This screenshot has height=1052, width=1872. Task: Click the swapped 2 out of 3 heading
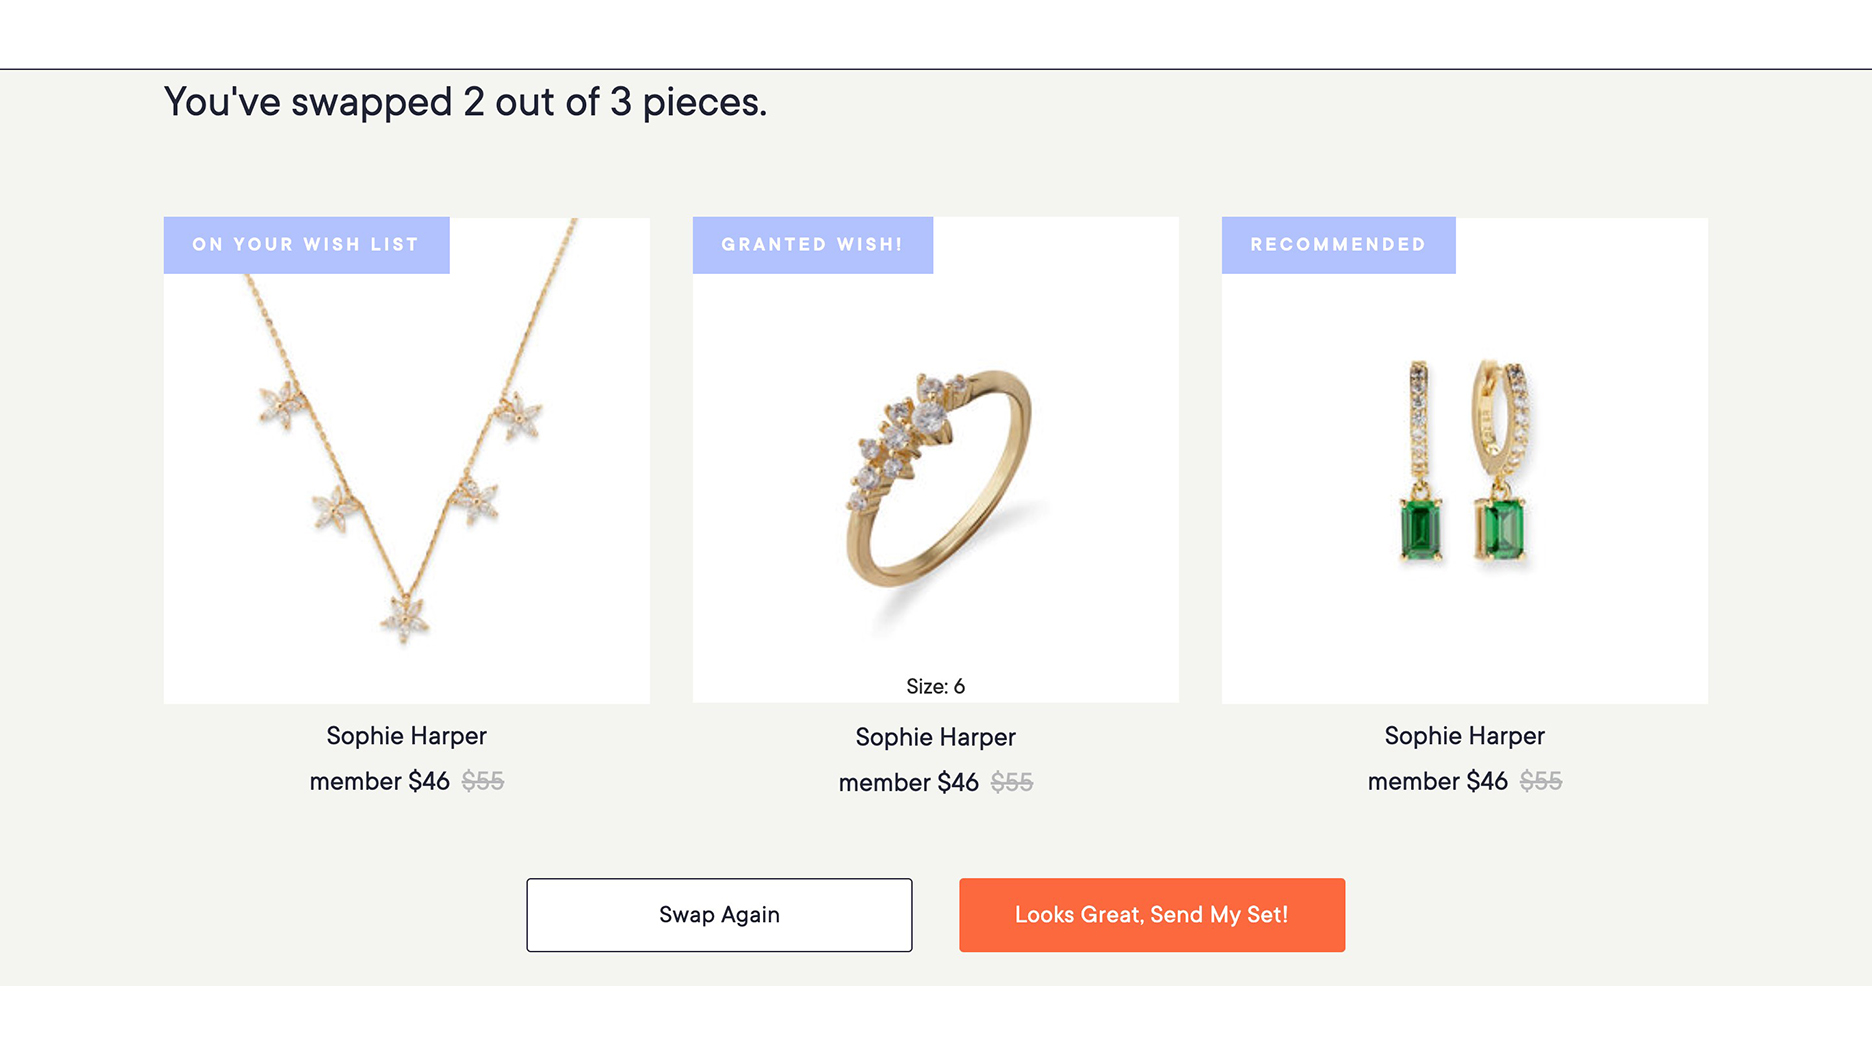465,102
